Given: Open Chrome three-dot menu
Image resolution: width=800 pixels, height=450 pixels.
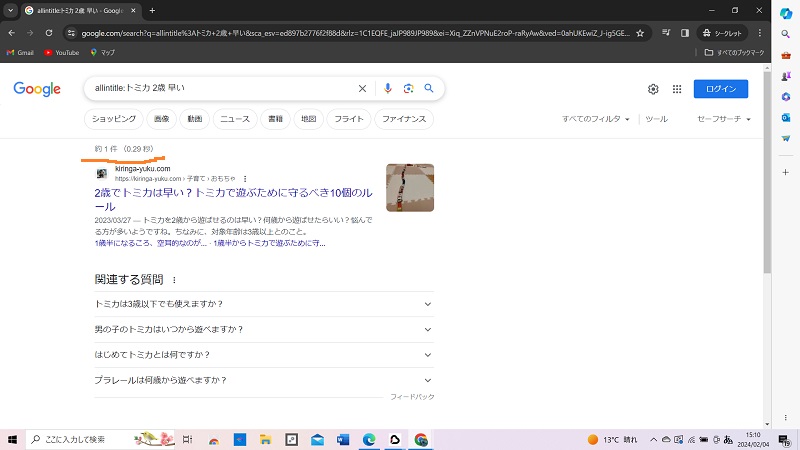Looking at the screenshot, I should coord(760,33).
